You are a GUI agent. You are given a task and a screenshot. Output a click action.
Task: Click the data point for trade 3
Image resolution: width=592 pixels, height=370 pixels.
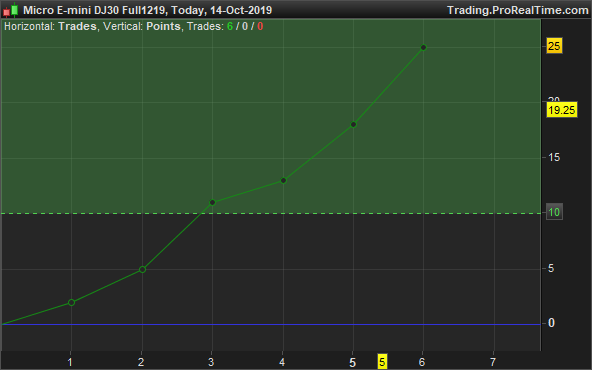tap(212, 203)
